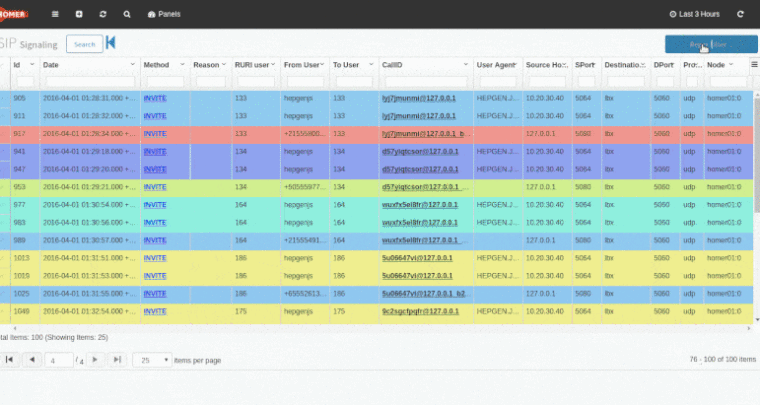The height and width of the screenshot is (405, 760).
Task: Click the page number input field
Action: point(59,360)
